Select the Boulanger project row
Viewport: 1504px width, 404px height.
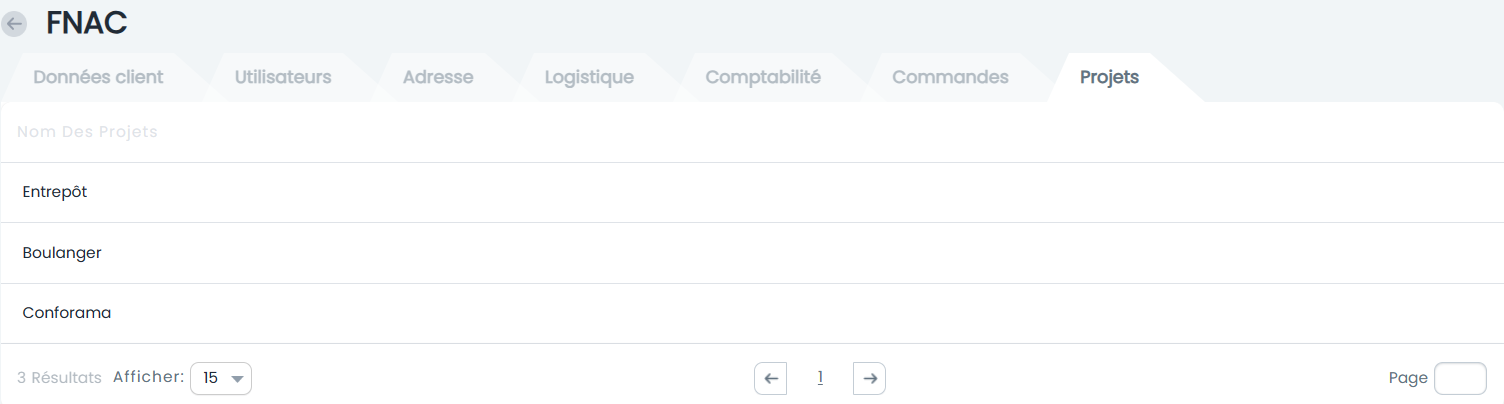click(x=752, y=253)
